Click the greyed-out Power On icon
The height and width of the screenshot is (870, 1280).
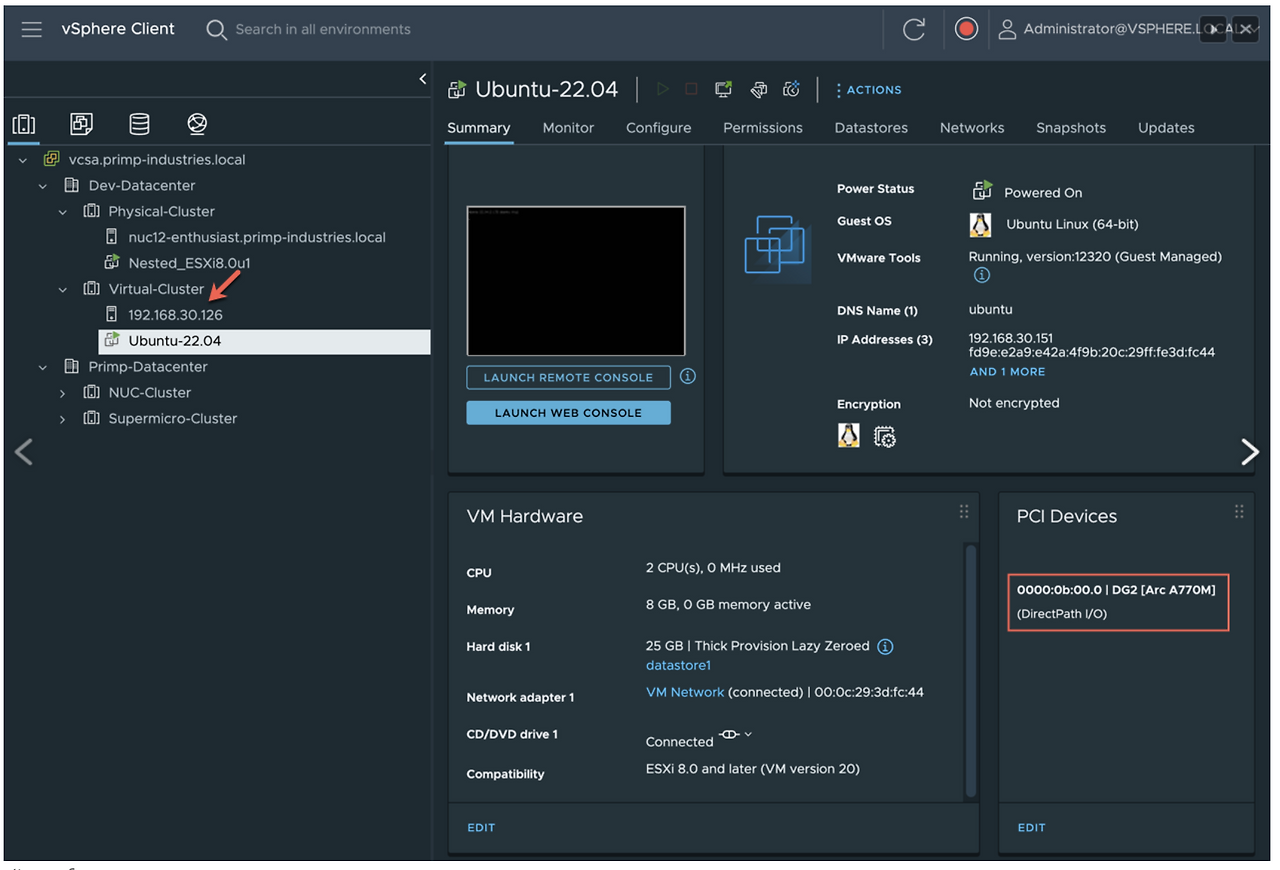662,90
